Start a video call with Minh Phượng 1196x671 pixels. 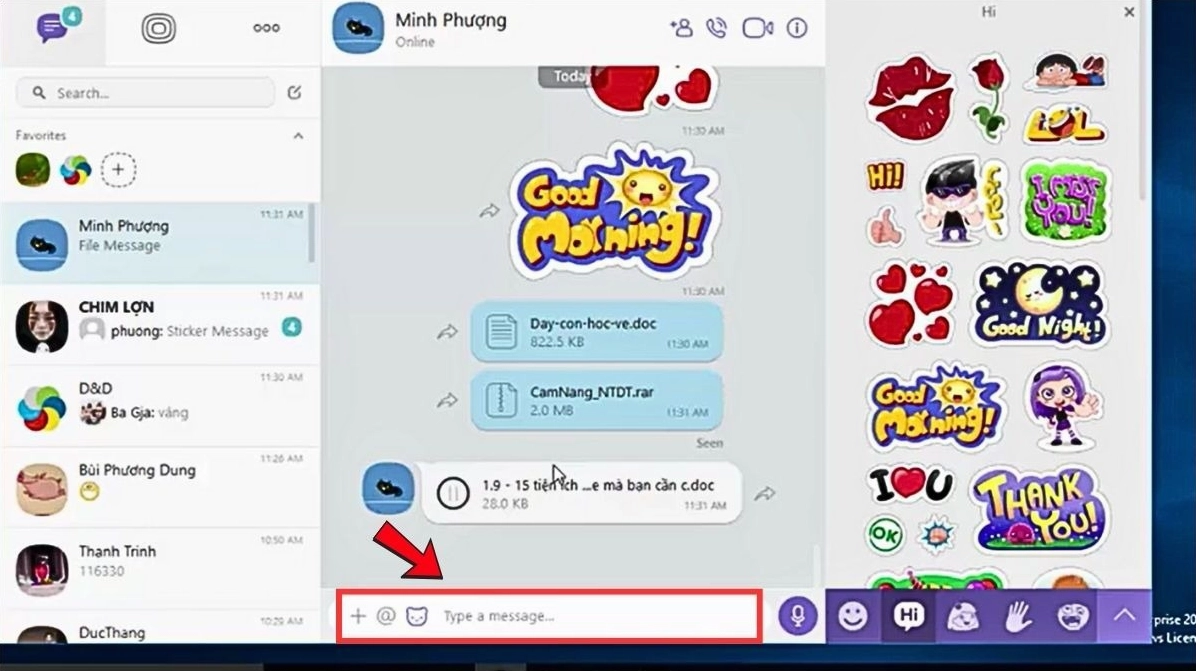point(757,27)
